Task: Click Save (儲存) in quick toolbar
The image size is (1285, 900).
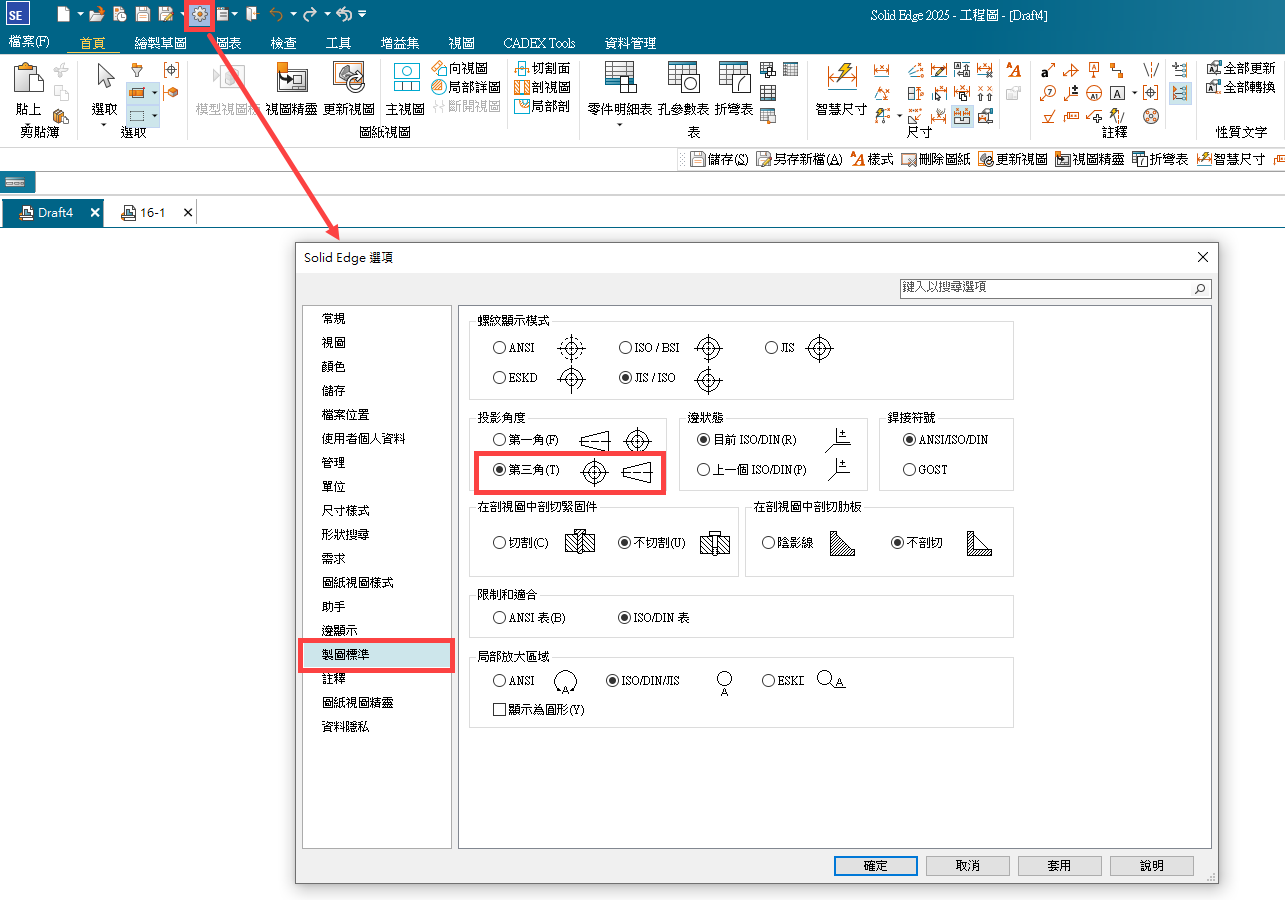Action: (719, 159)
